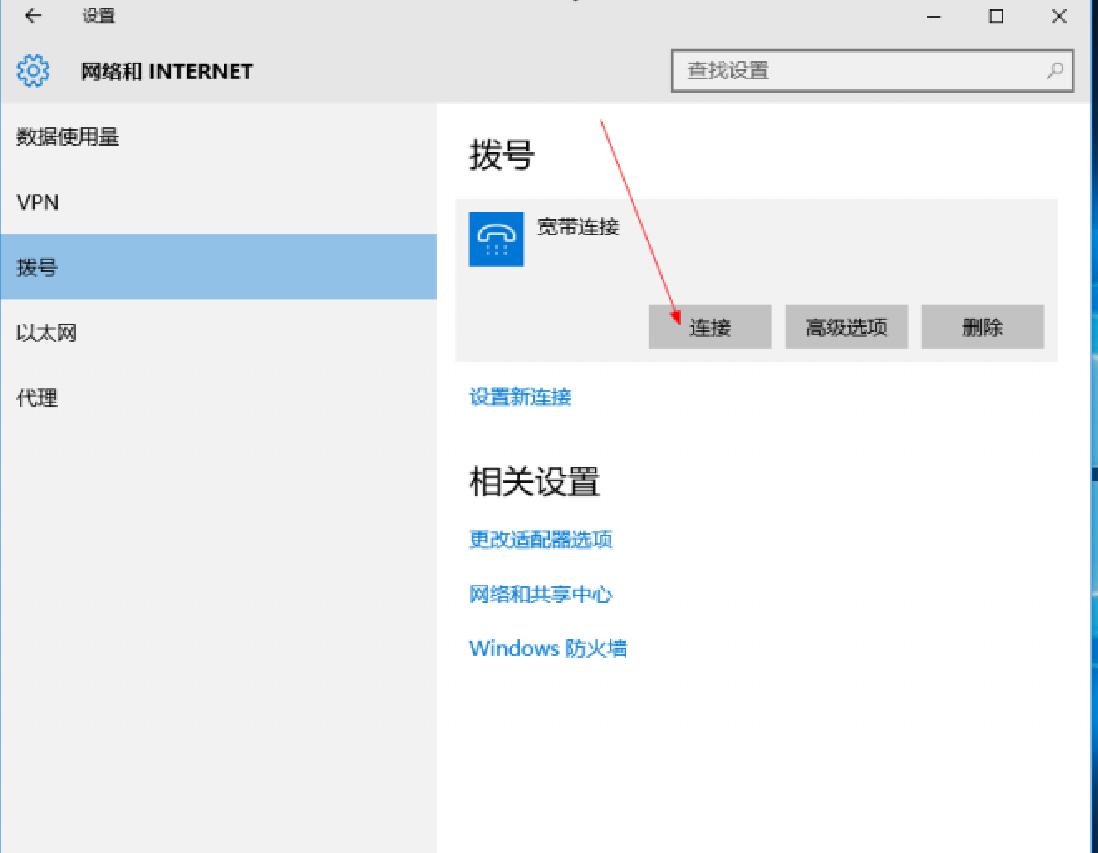Screen dimensions: 1098x853
Task: Click the settings gear icon
Action: click(x=32, y=70)
